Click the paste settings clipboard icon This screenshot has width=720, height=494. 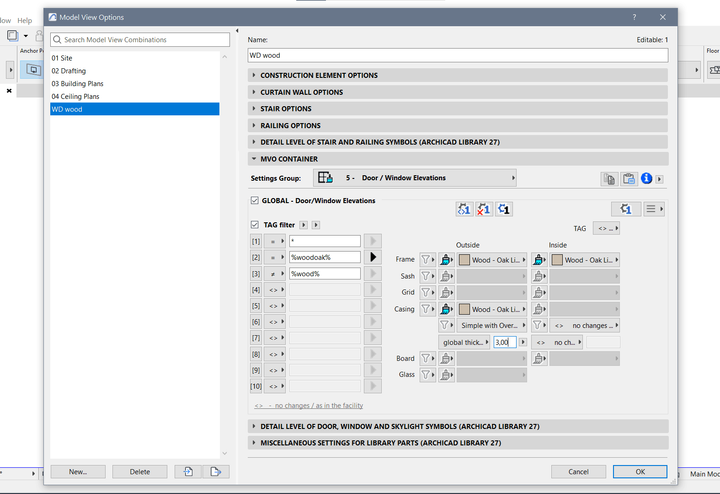(x=628, y=179)
